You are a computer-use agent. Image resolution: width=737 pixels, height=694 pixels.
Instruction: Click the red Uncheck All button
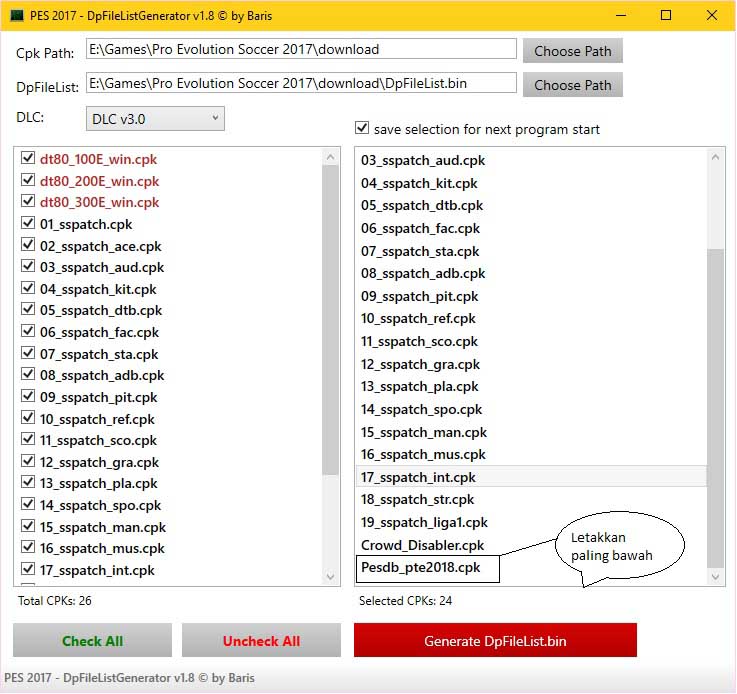(261, 640)
